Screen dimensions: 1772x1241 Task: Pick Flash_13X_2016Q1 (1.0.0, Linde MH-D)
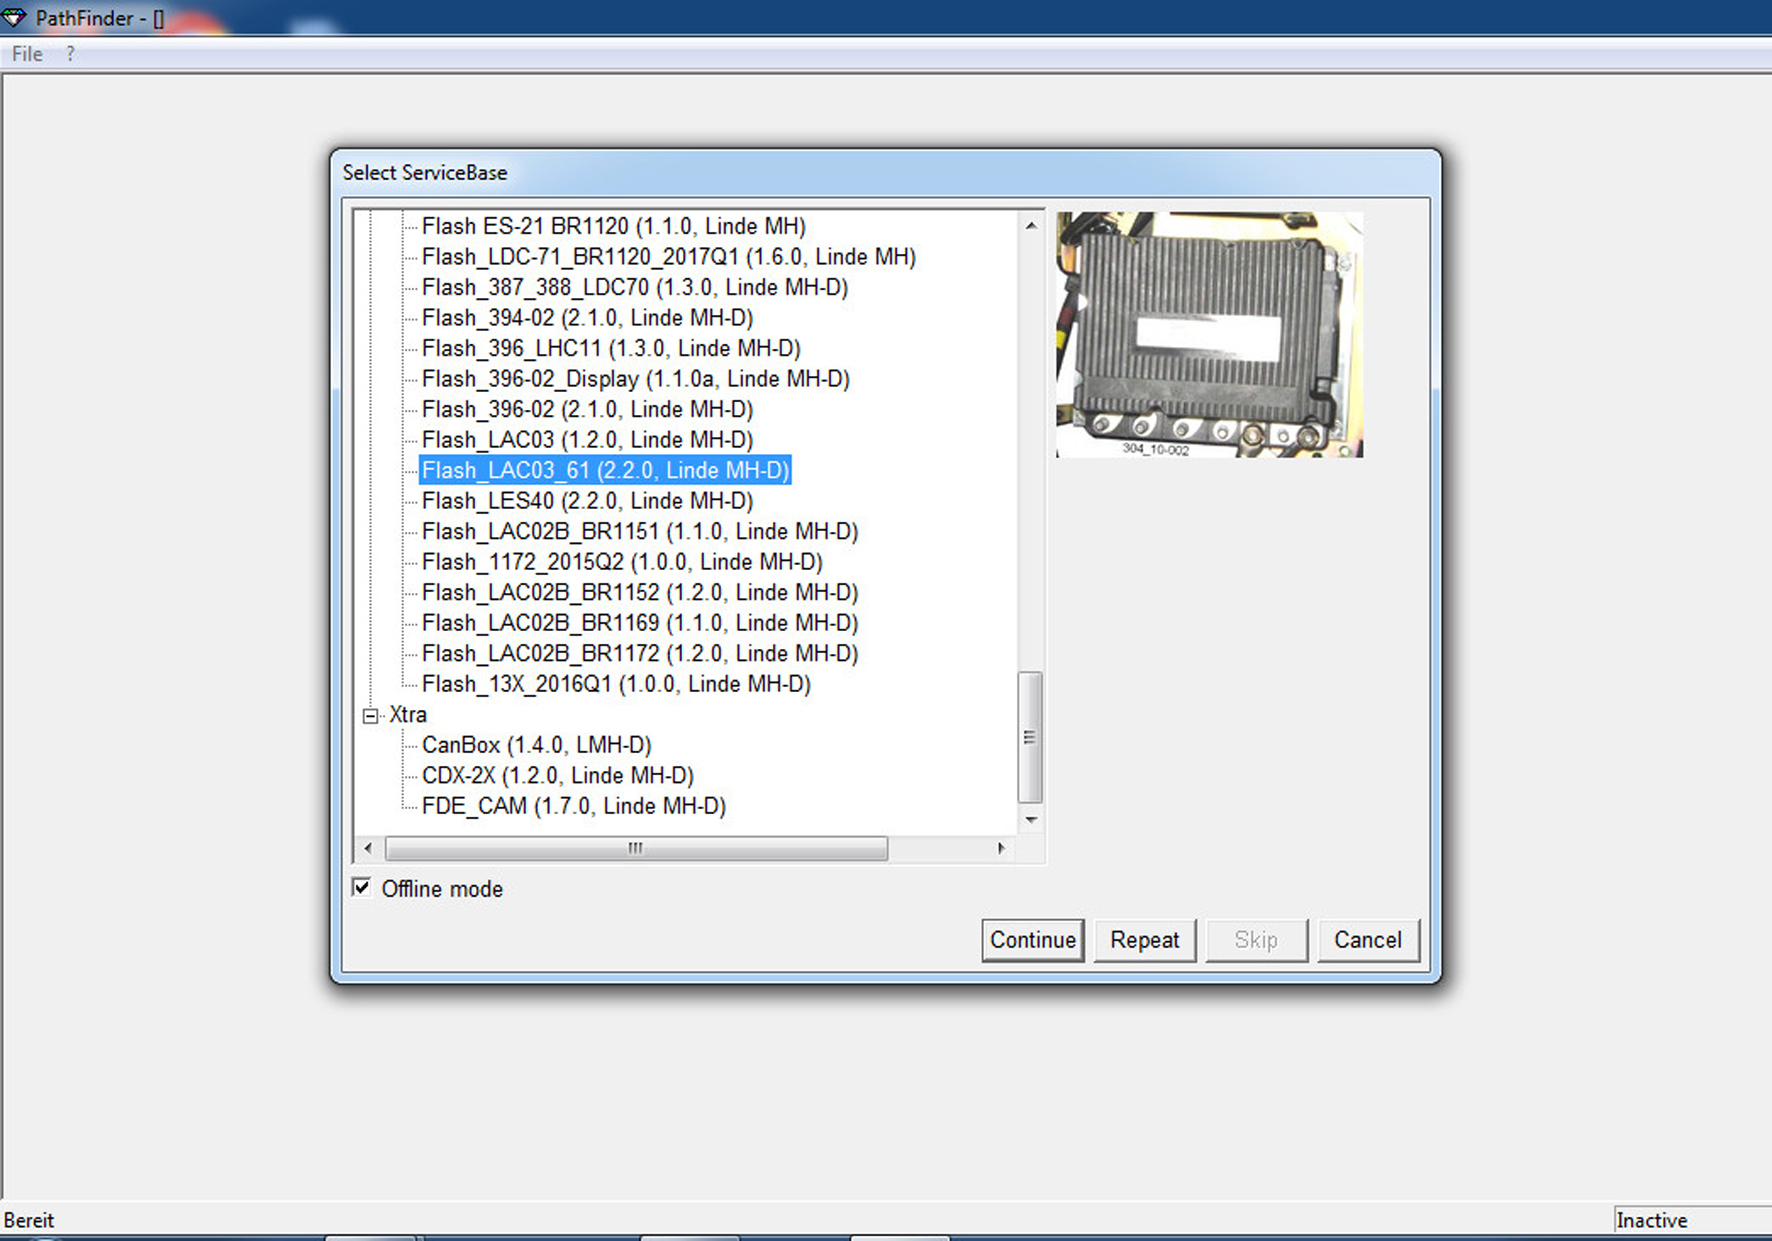click(616, 684)
